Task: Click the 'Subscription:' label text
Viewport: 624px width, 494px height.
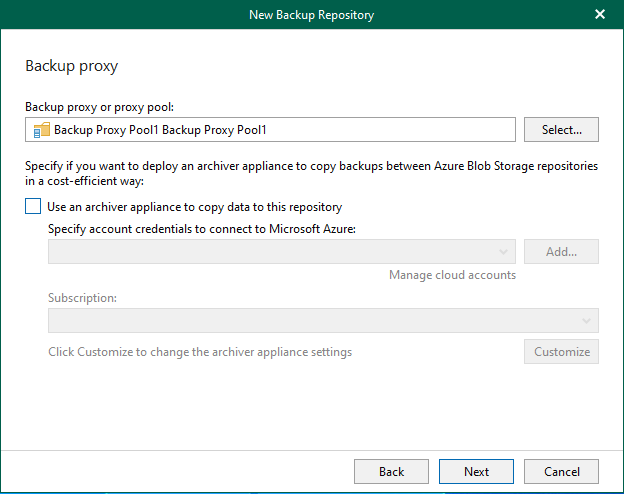Action: [81, 298]
